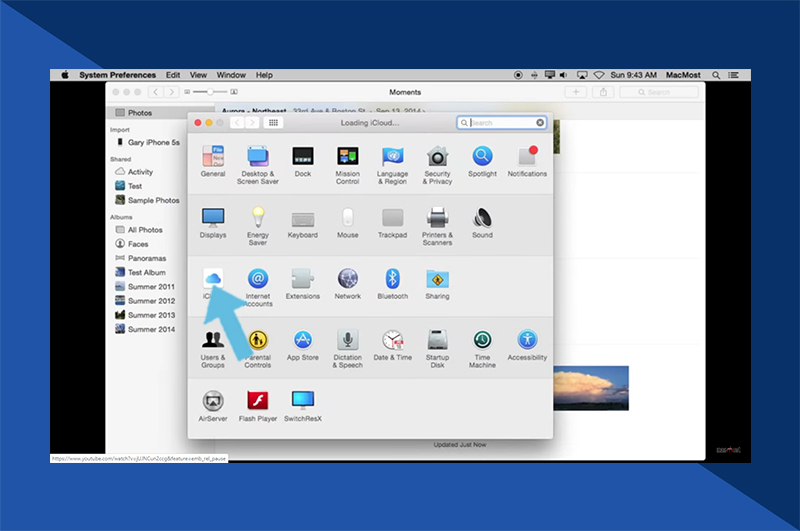Image resolution: width=800 pixels, height=531 pixels.
Task: Select Photos in the Photos sidebar
Action: [x=160, y=113]
